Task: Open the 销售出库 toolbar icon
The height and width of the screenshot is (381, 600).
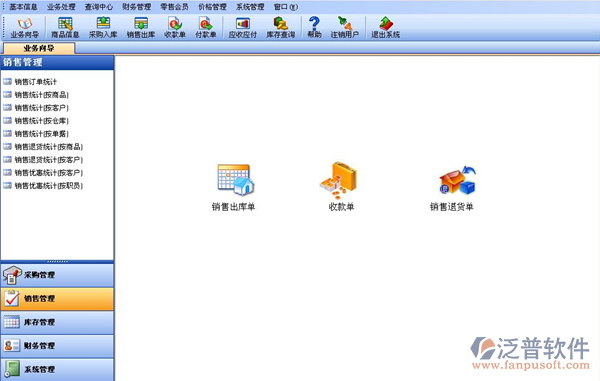Action: point(141,27)
